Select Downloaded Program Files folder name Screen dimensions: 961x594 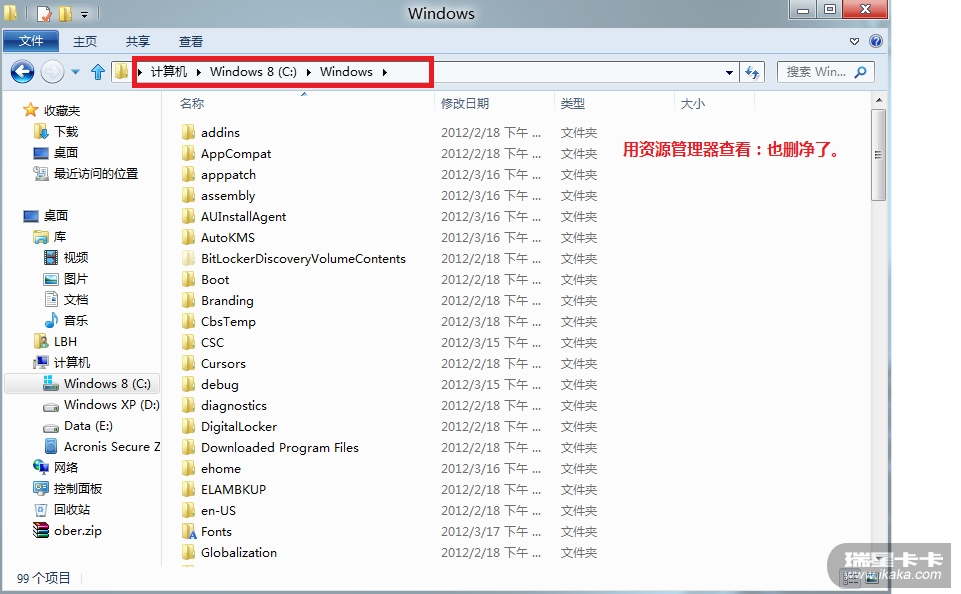[279, 447]
